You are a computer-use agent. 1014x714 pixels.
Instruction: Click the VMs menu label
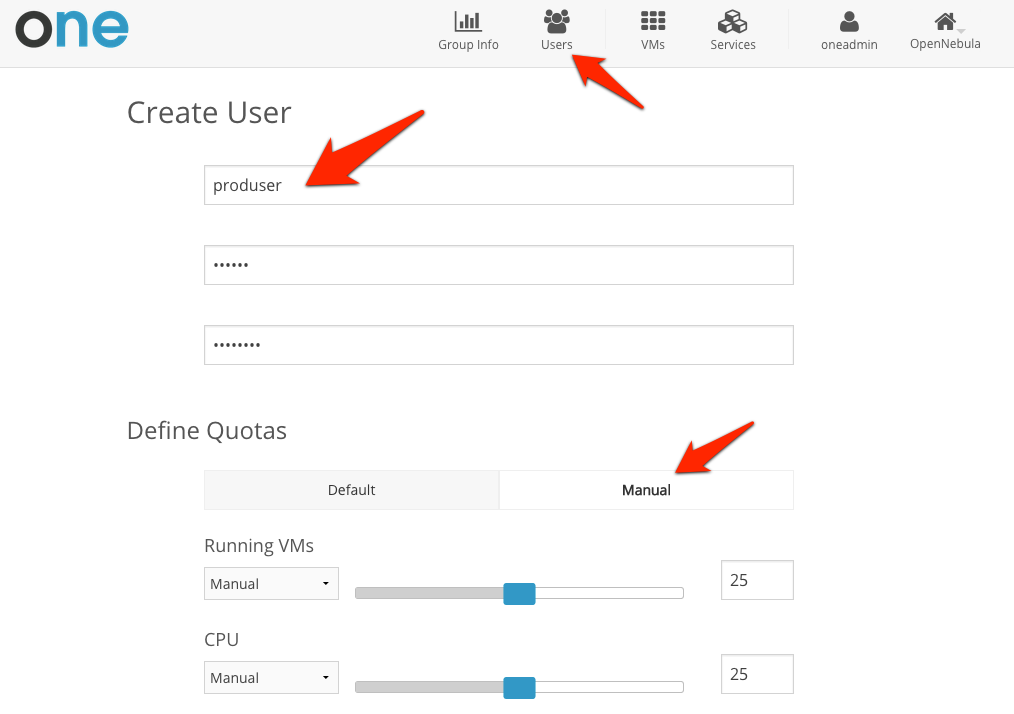(x=653, y=45)
